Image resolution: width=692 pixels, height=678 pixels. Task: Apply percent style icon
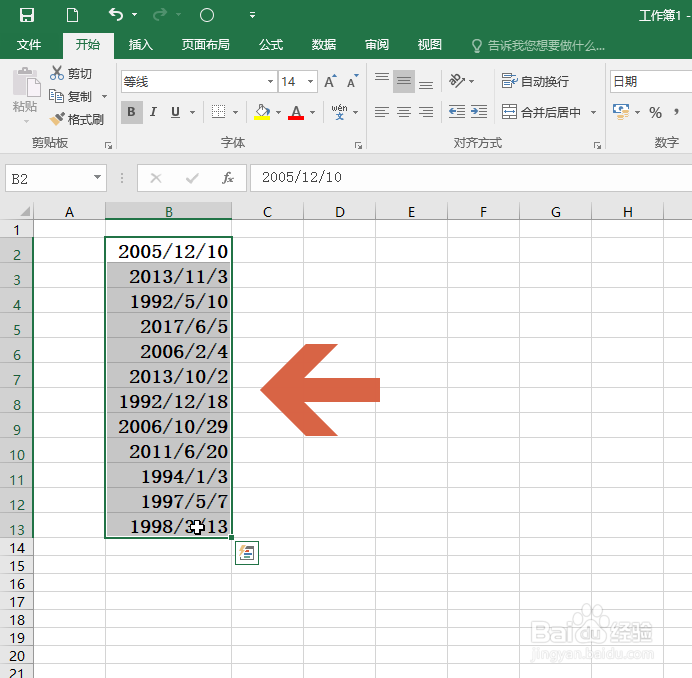pos(655,113)
